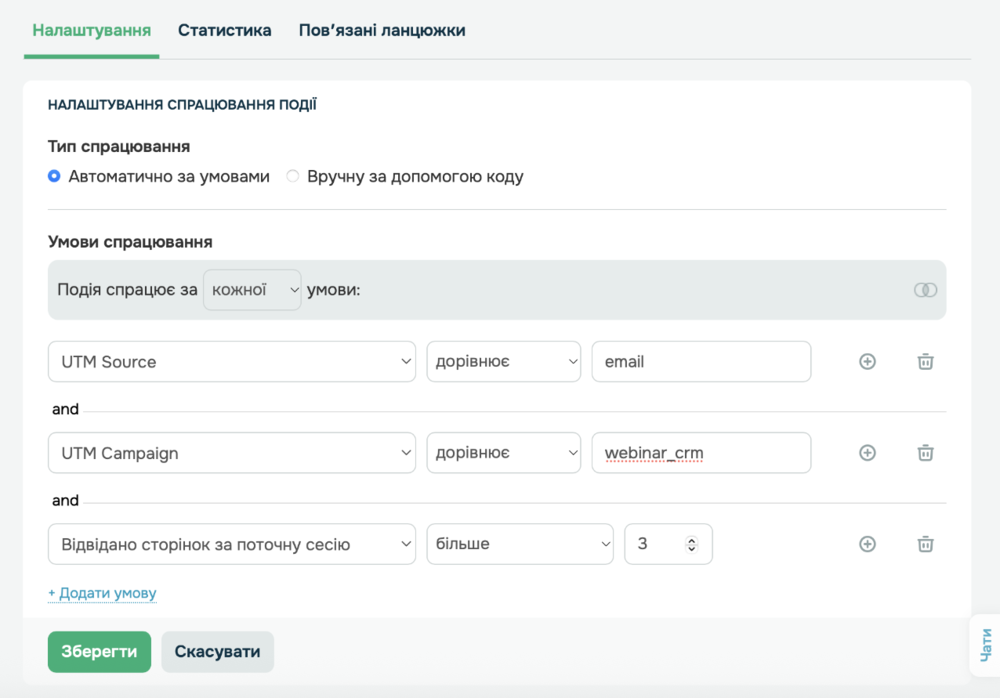Click the number stepper arrows for value 3

coord(690,544)
